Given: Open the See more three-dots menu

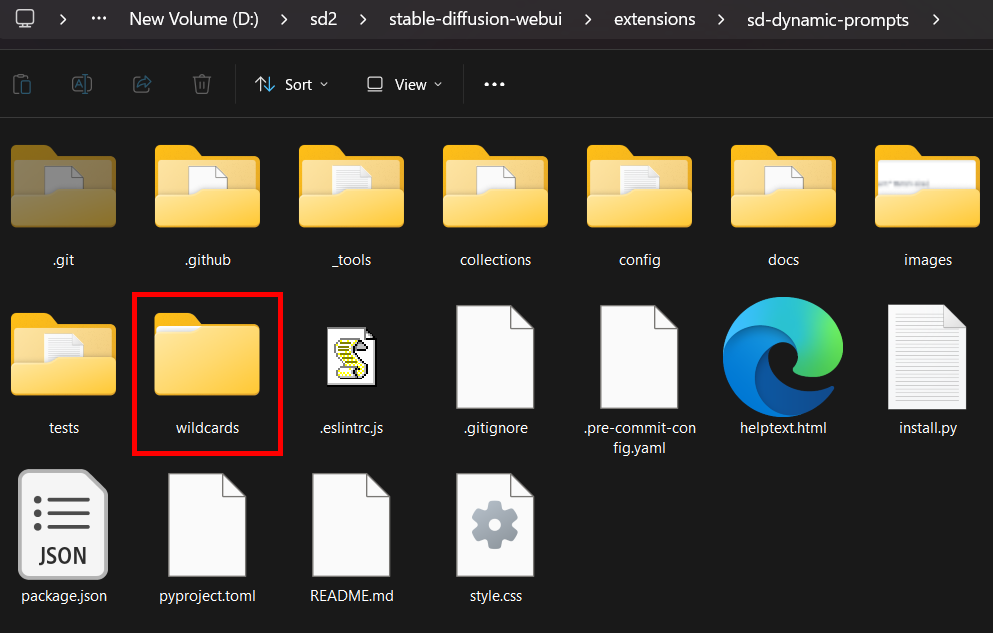Looking at the screenshot, I should (494, 84).
